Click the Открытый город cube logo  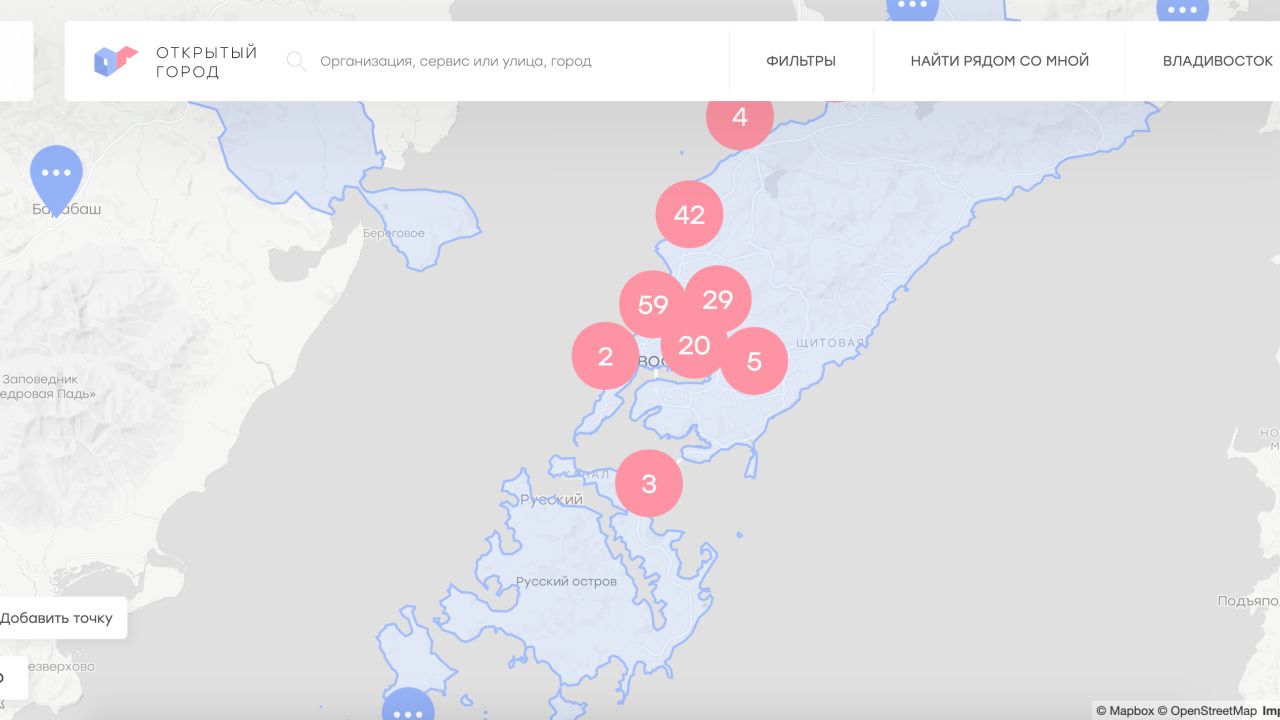point(115,61)
